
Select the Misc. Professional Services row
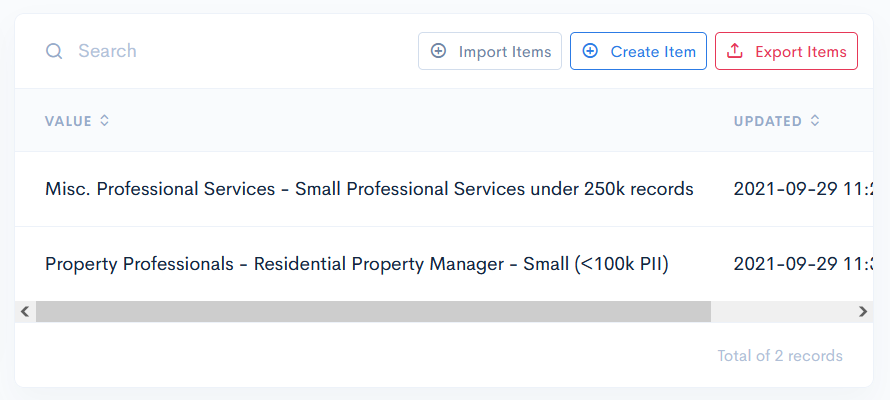pyautogui.click(x=369, y=189)
